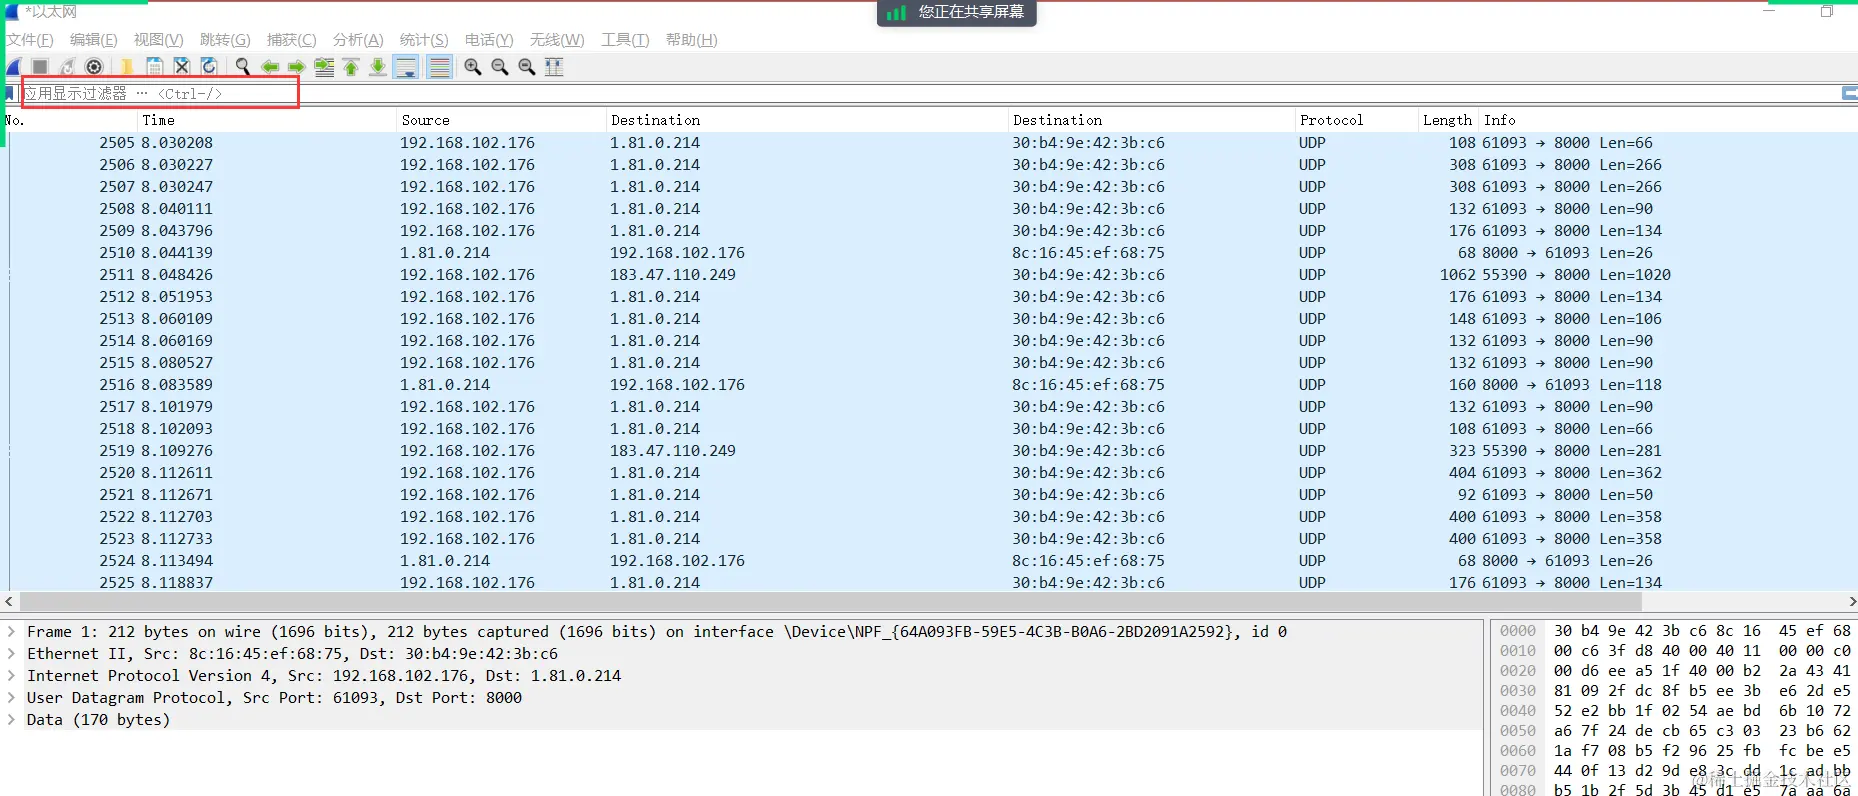
Task: Expand the Ethernet II details row
Action: [x=11, y=654]
